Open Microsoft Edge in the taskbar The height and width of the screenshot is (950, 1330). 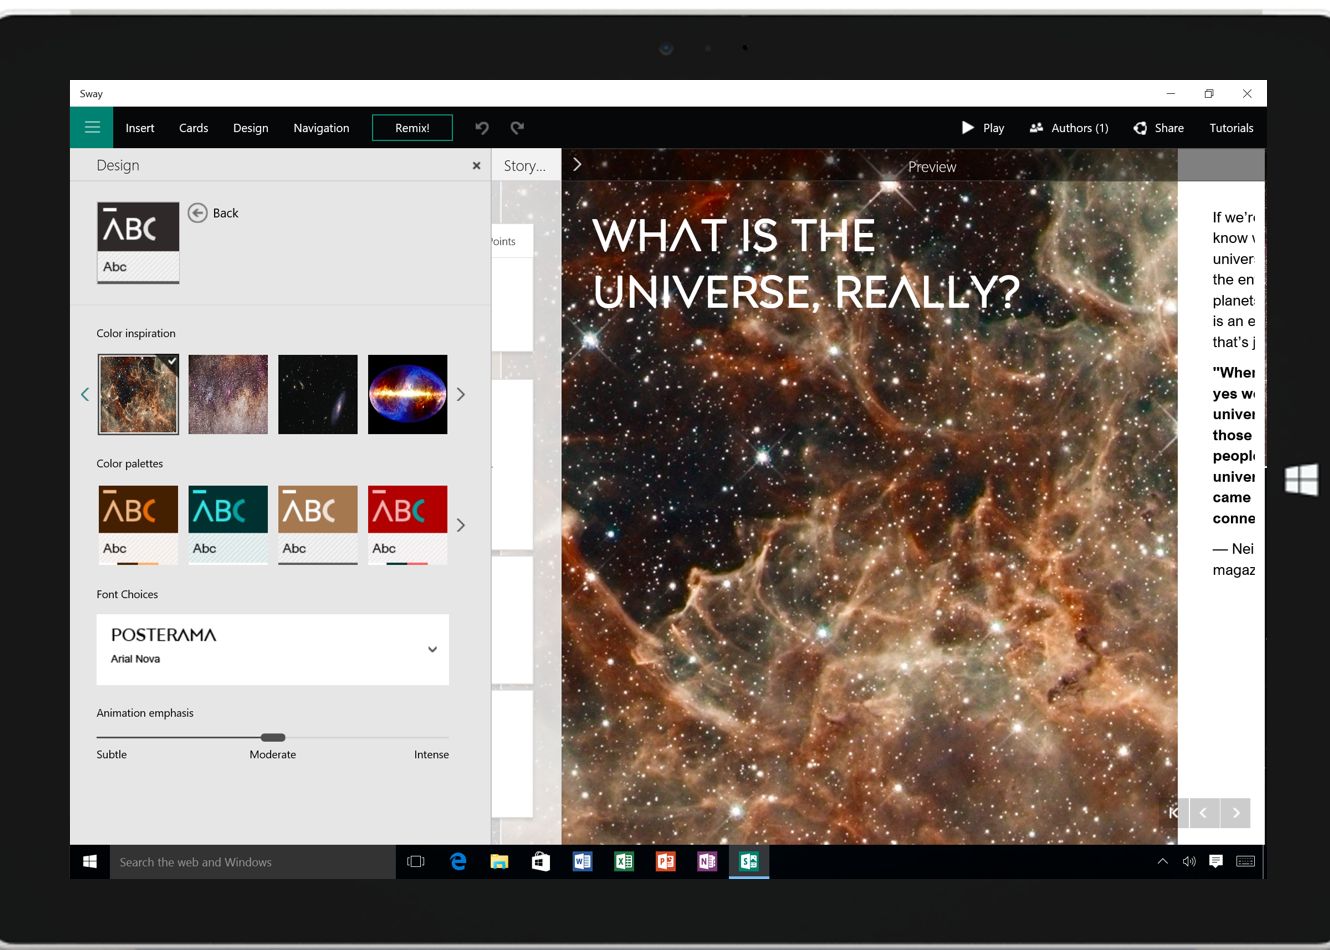tap(458, 861)
